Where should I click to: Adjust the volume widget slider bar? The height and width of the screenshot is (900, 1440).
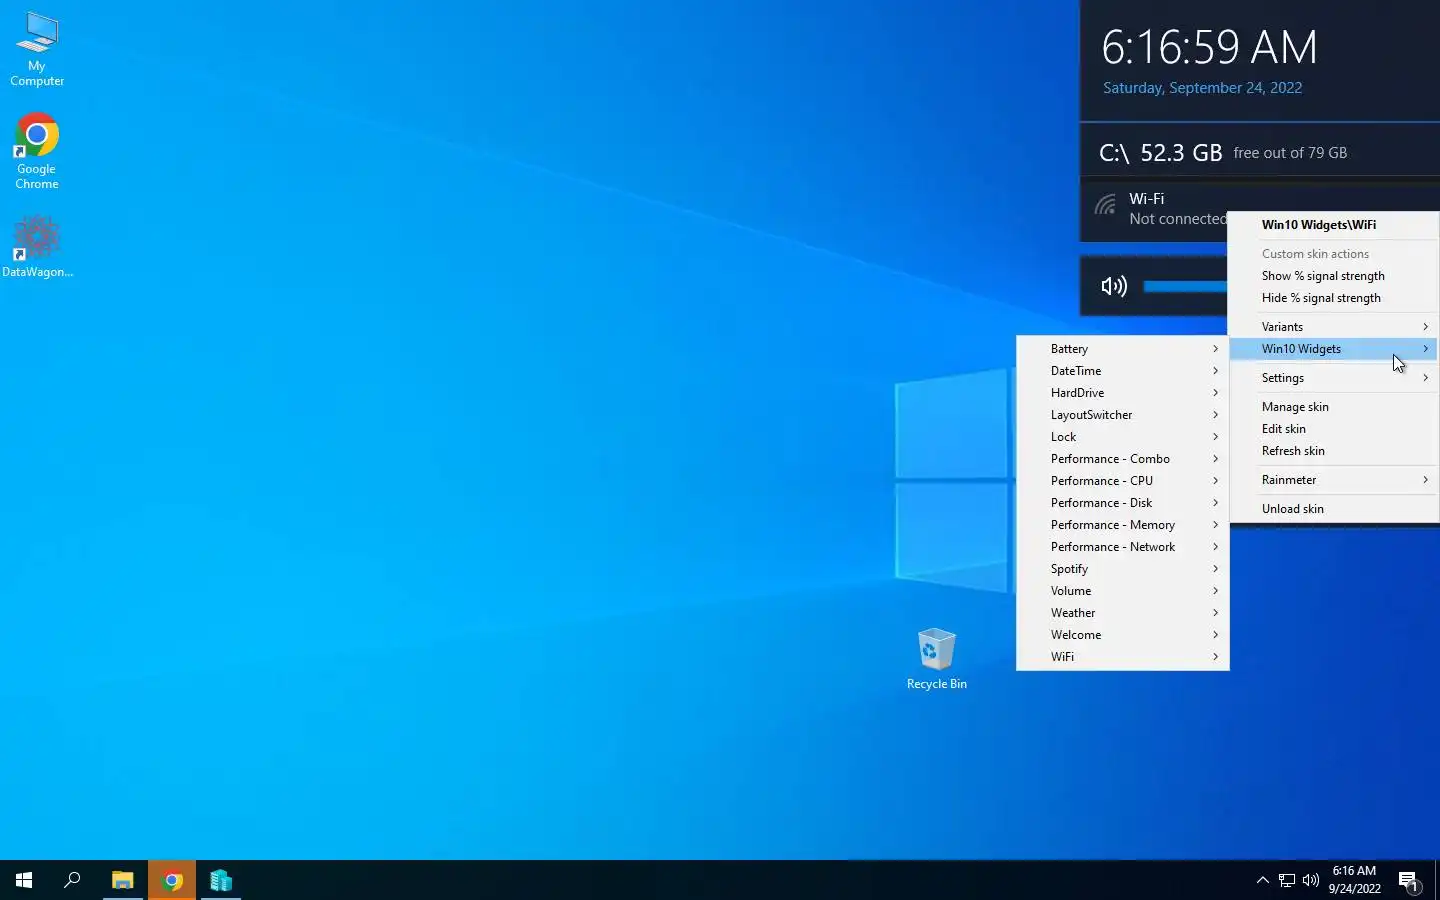click(1185, 286)
